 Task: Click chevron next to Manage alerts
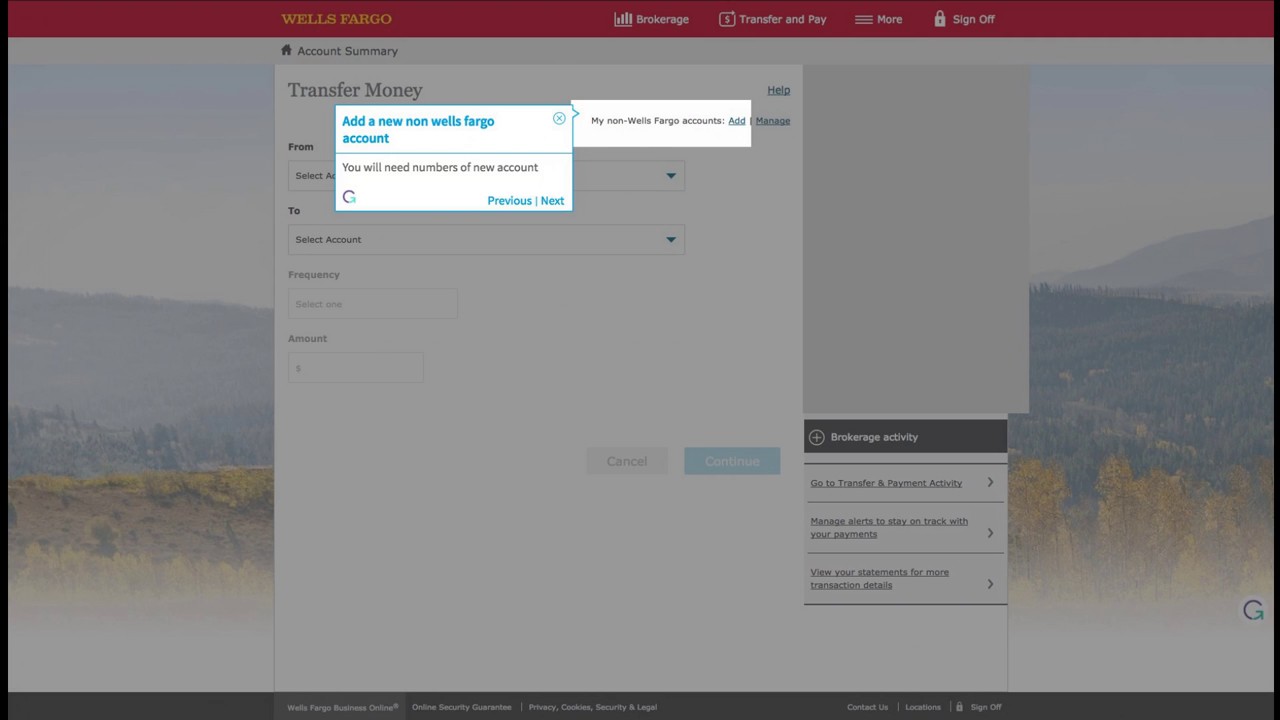[990, 533]
